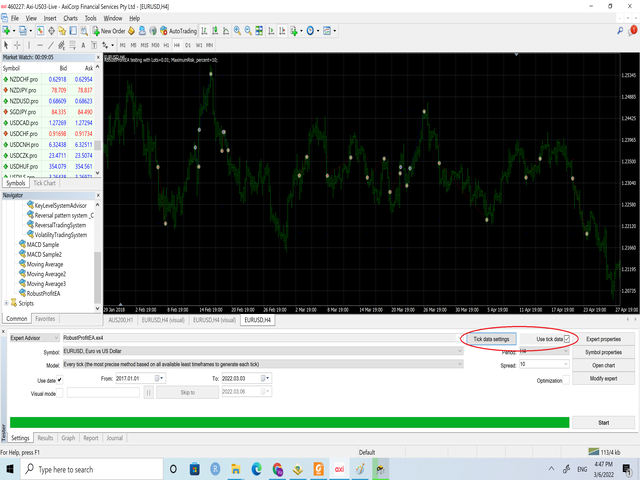Image resolution: width=640 pixels, height=480 pixels.
Task: Open the templates icon
Action: click(327, 31)
